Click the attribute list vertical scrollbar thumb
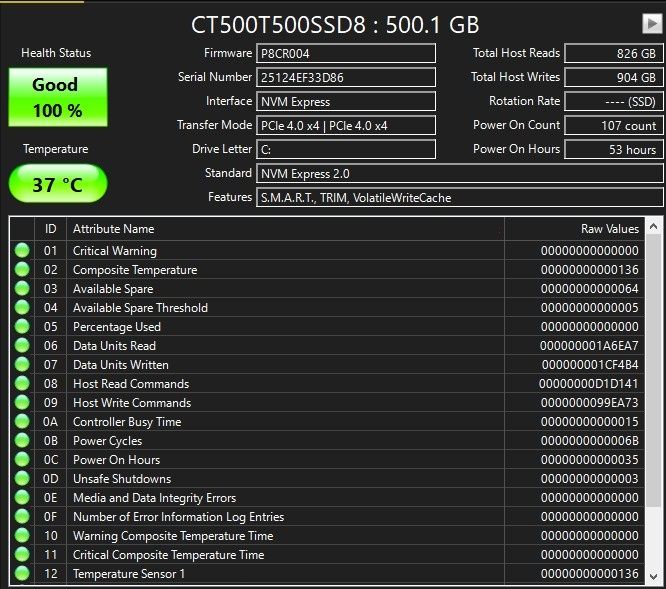The width and height of the screenshot is (666, 589). 654,370
